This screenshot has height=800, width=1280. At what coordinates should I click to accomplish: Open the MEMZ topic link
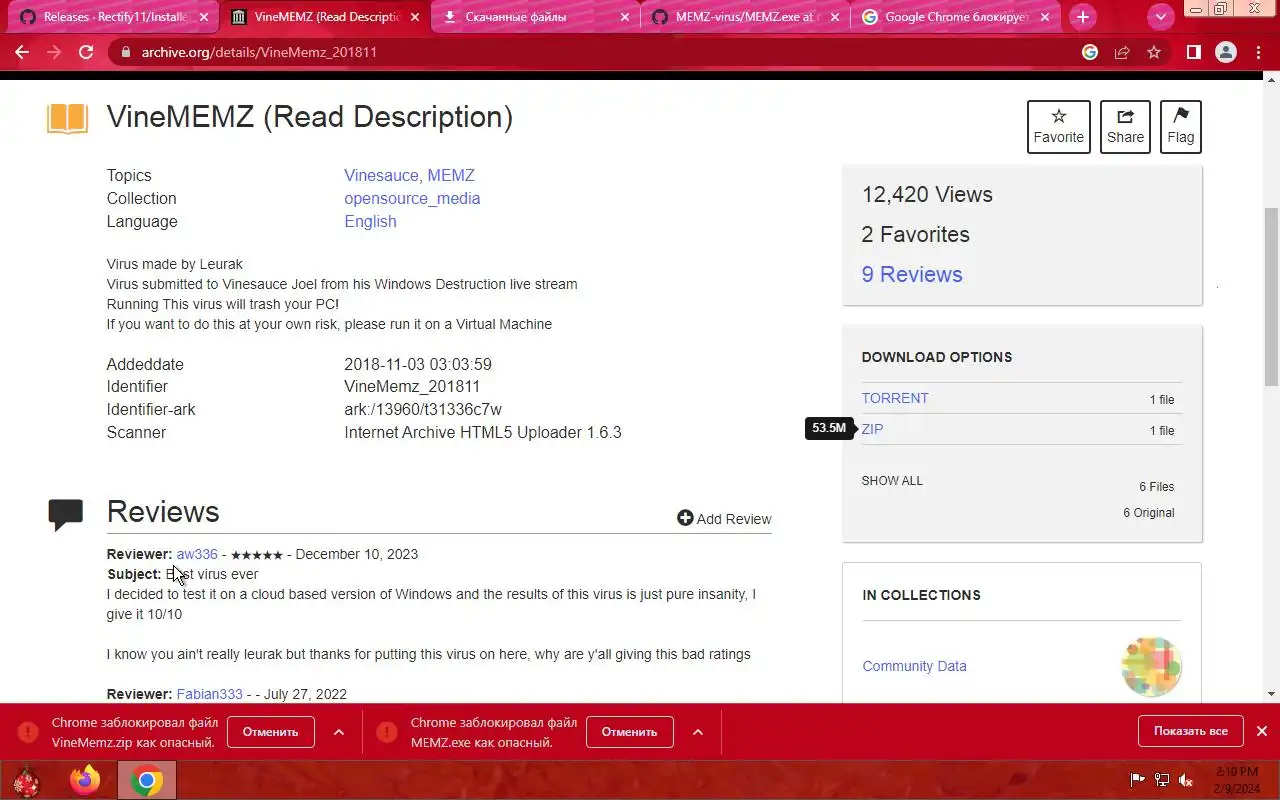(451, 175)
